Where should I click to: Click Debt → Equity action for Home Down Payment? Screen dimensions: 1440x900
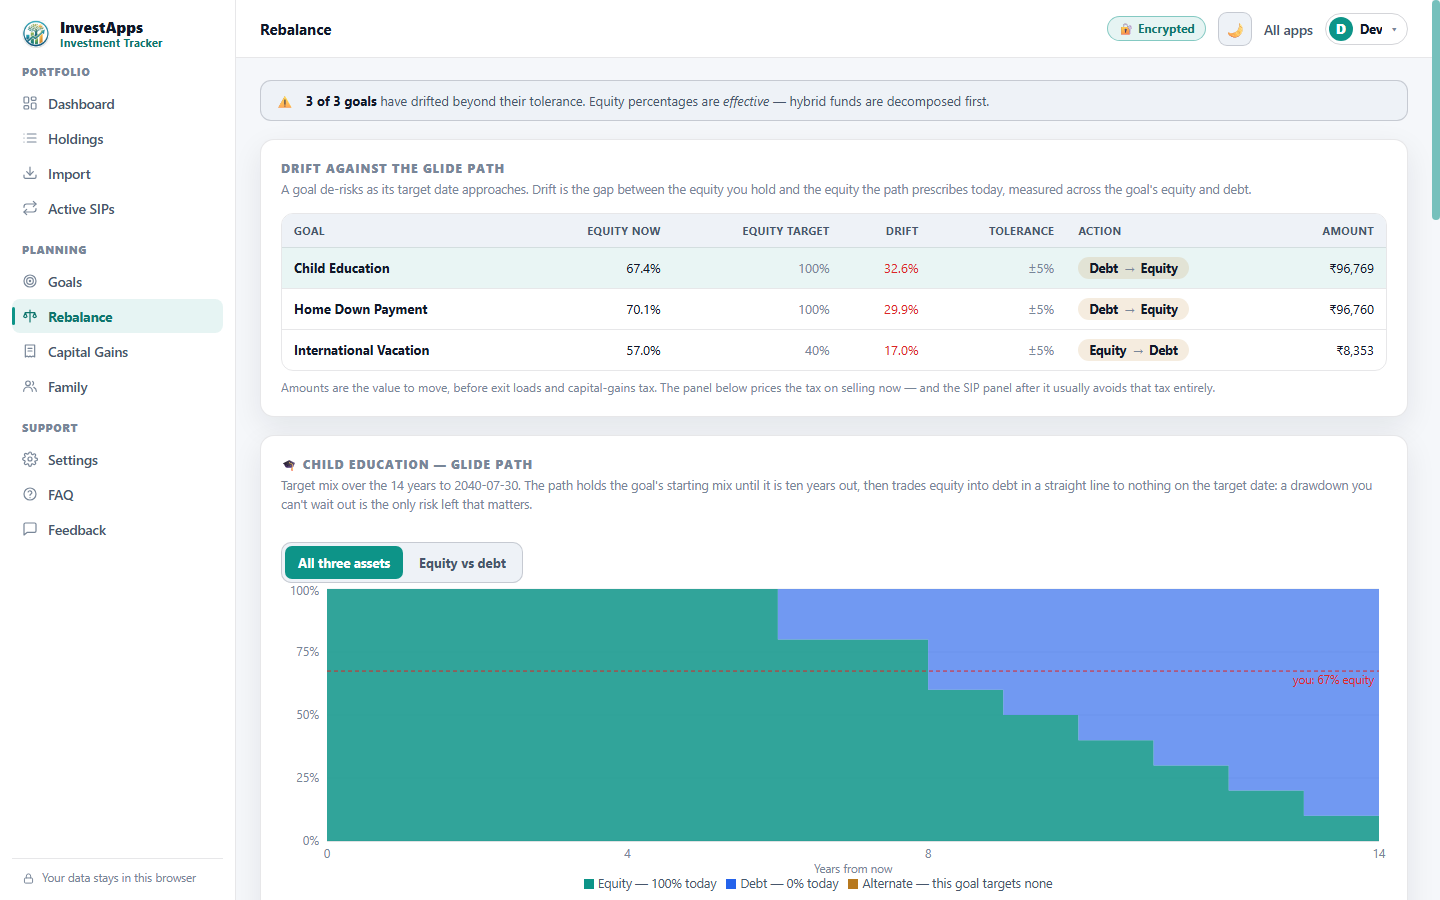1133,309
